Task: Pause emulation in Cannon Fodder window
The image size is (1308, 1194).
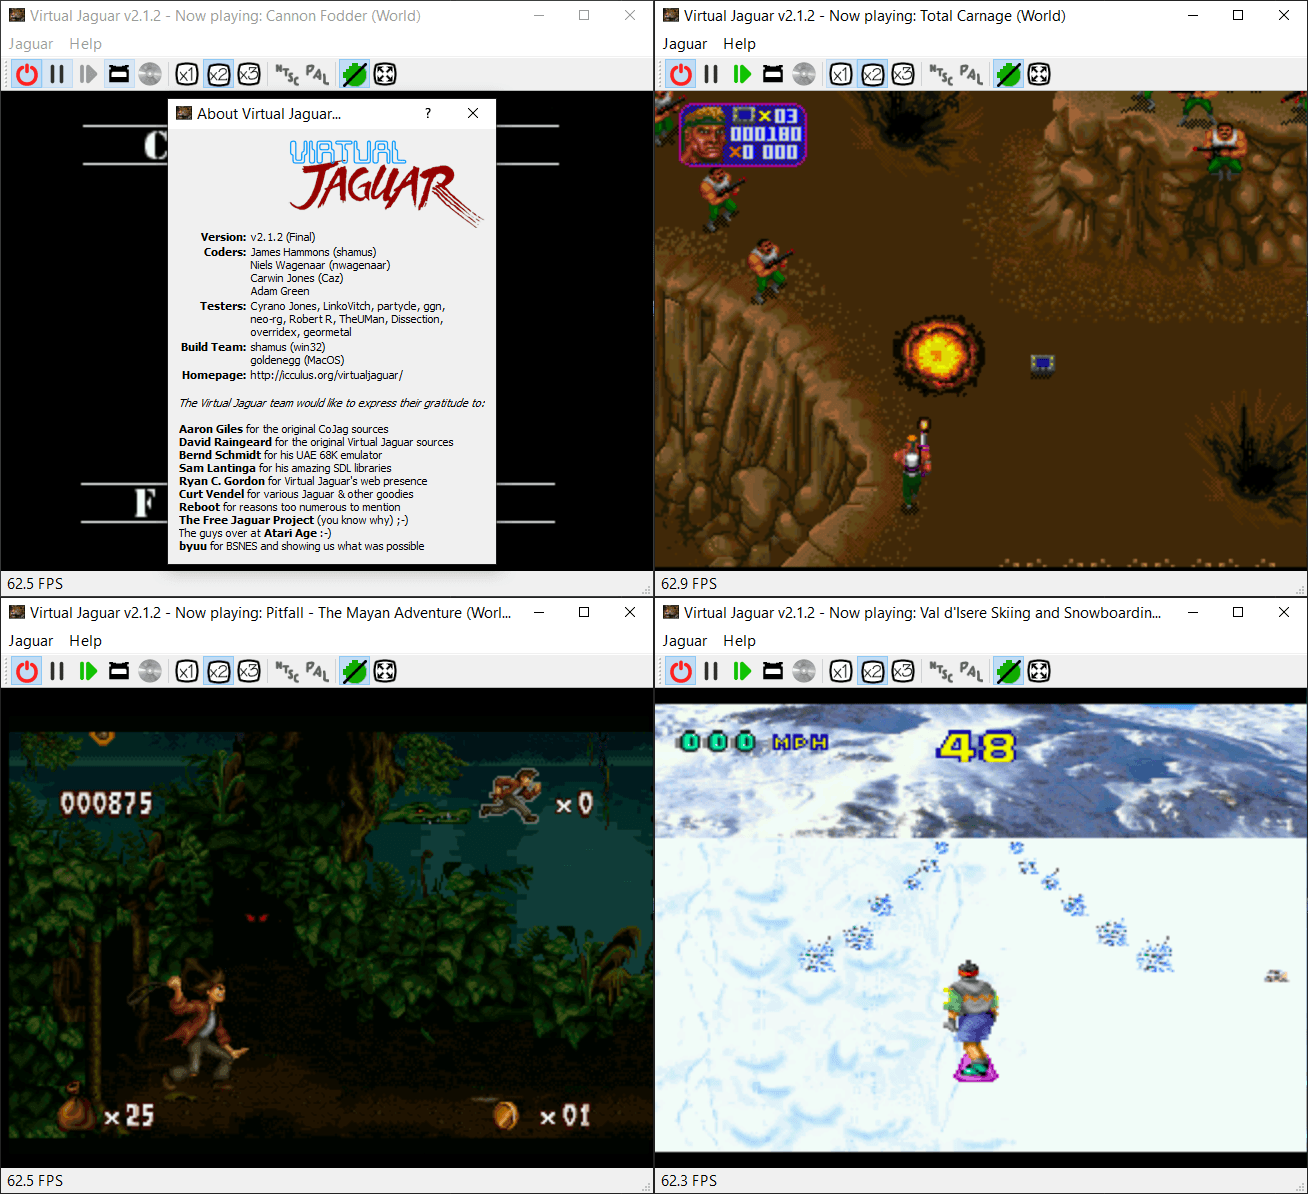Action: (58, 74)
